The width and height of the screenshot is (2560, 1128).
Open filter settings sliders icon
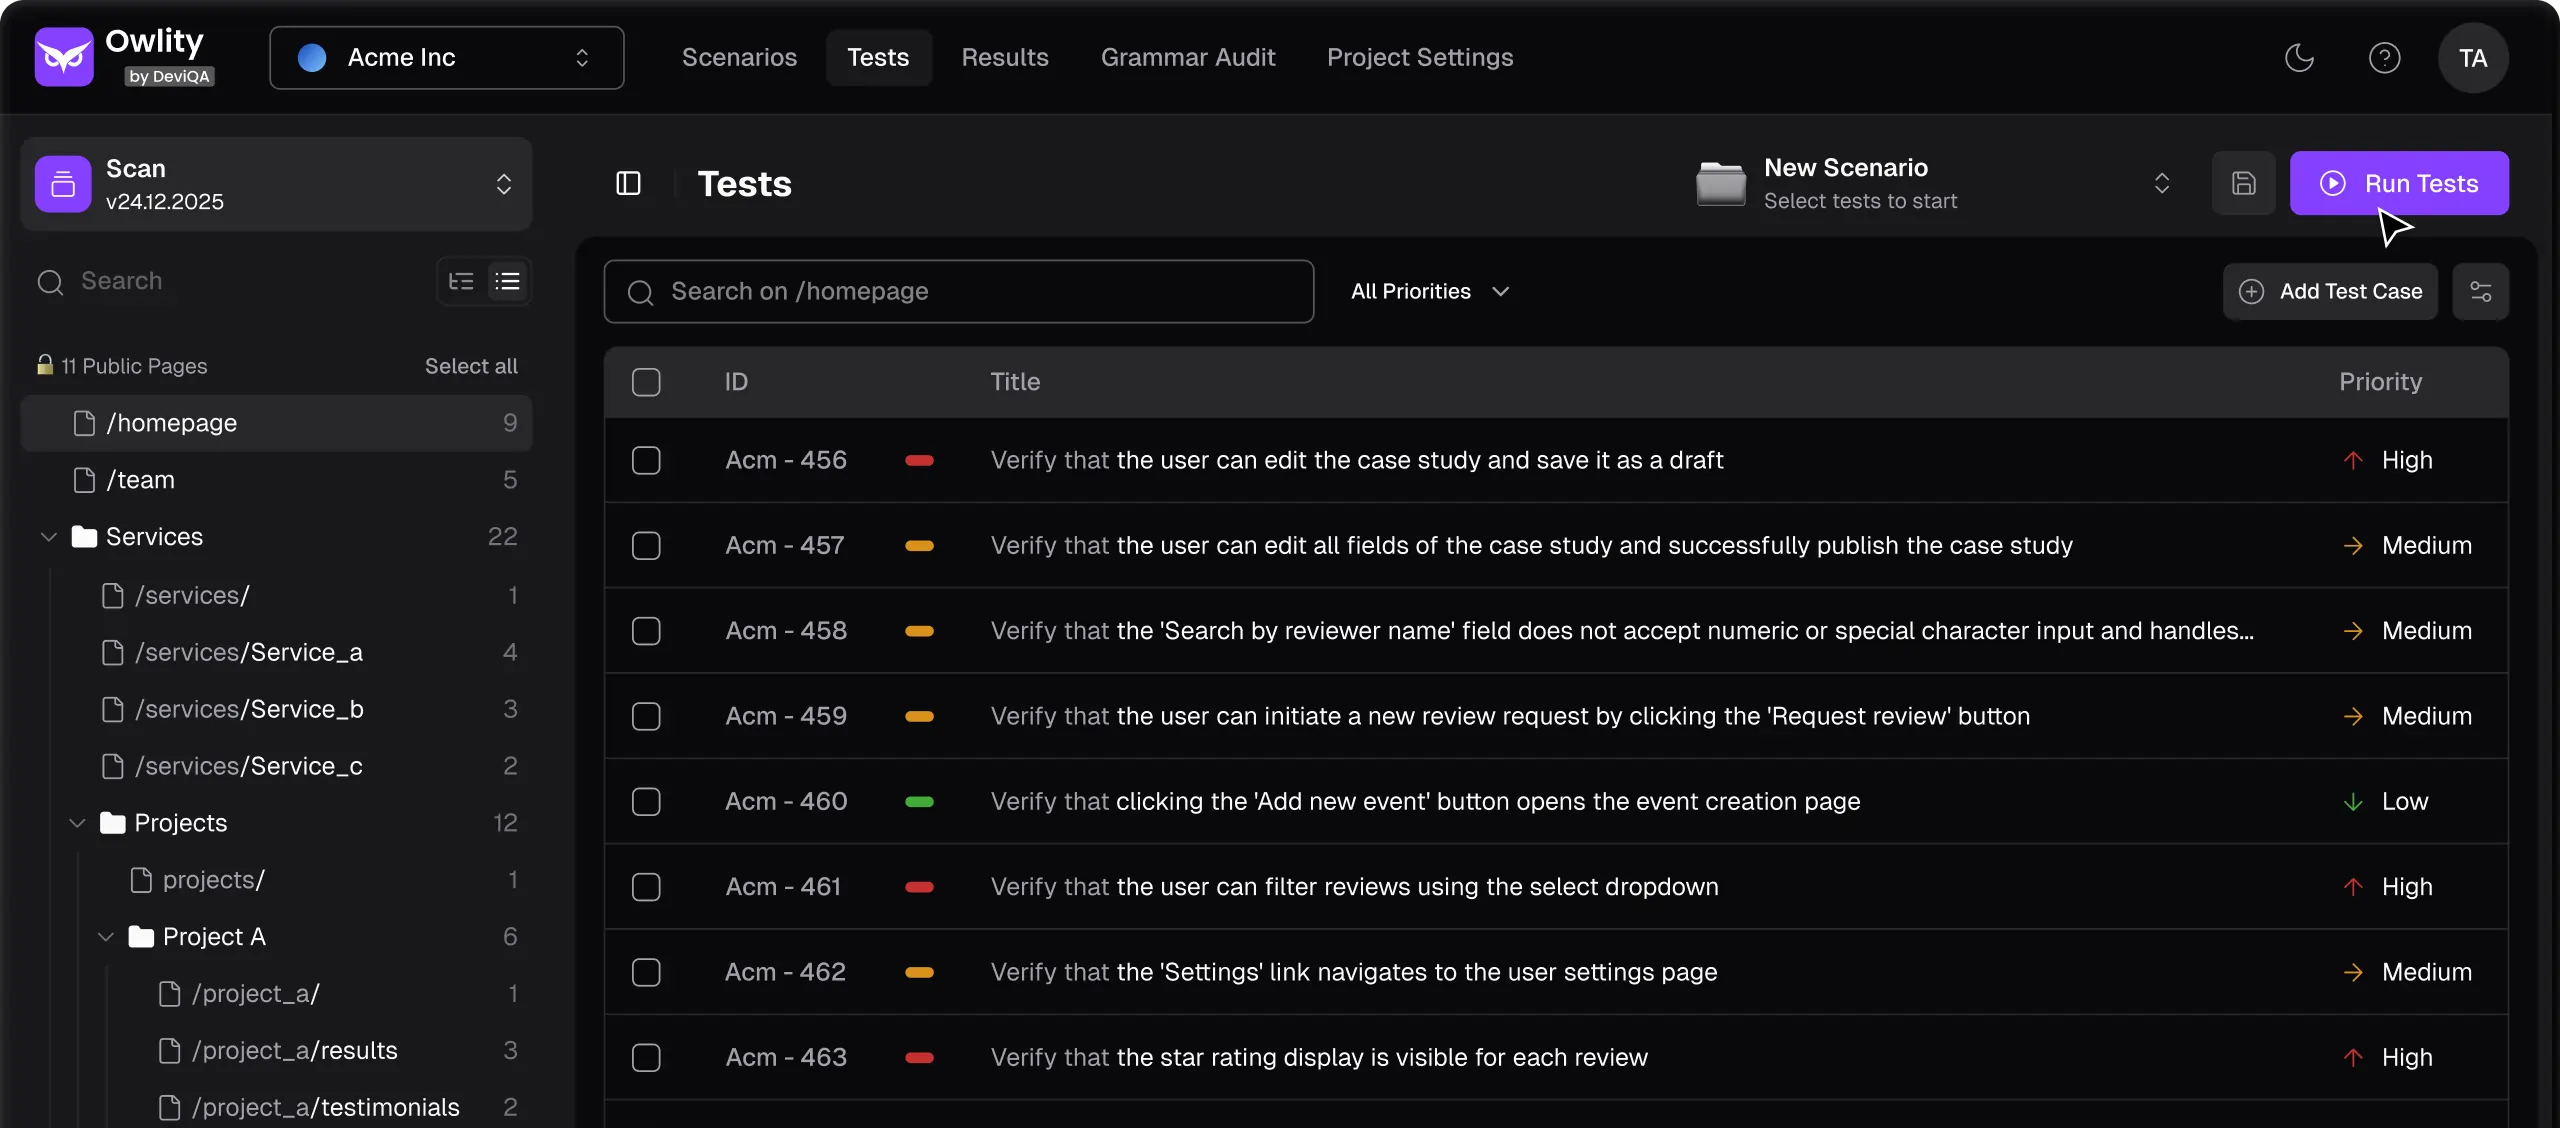pyautogui.click(x=2480, y=291)
